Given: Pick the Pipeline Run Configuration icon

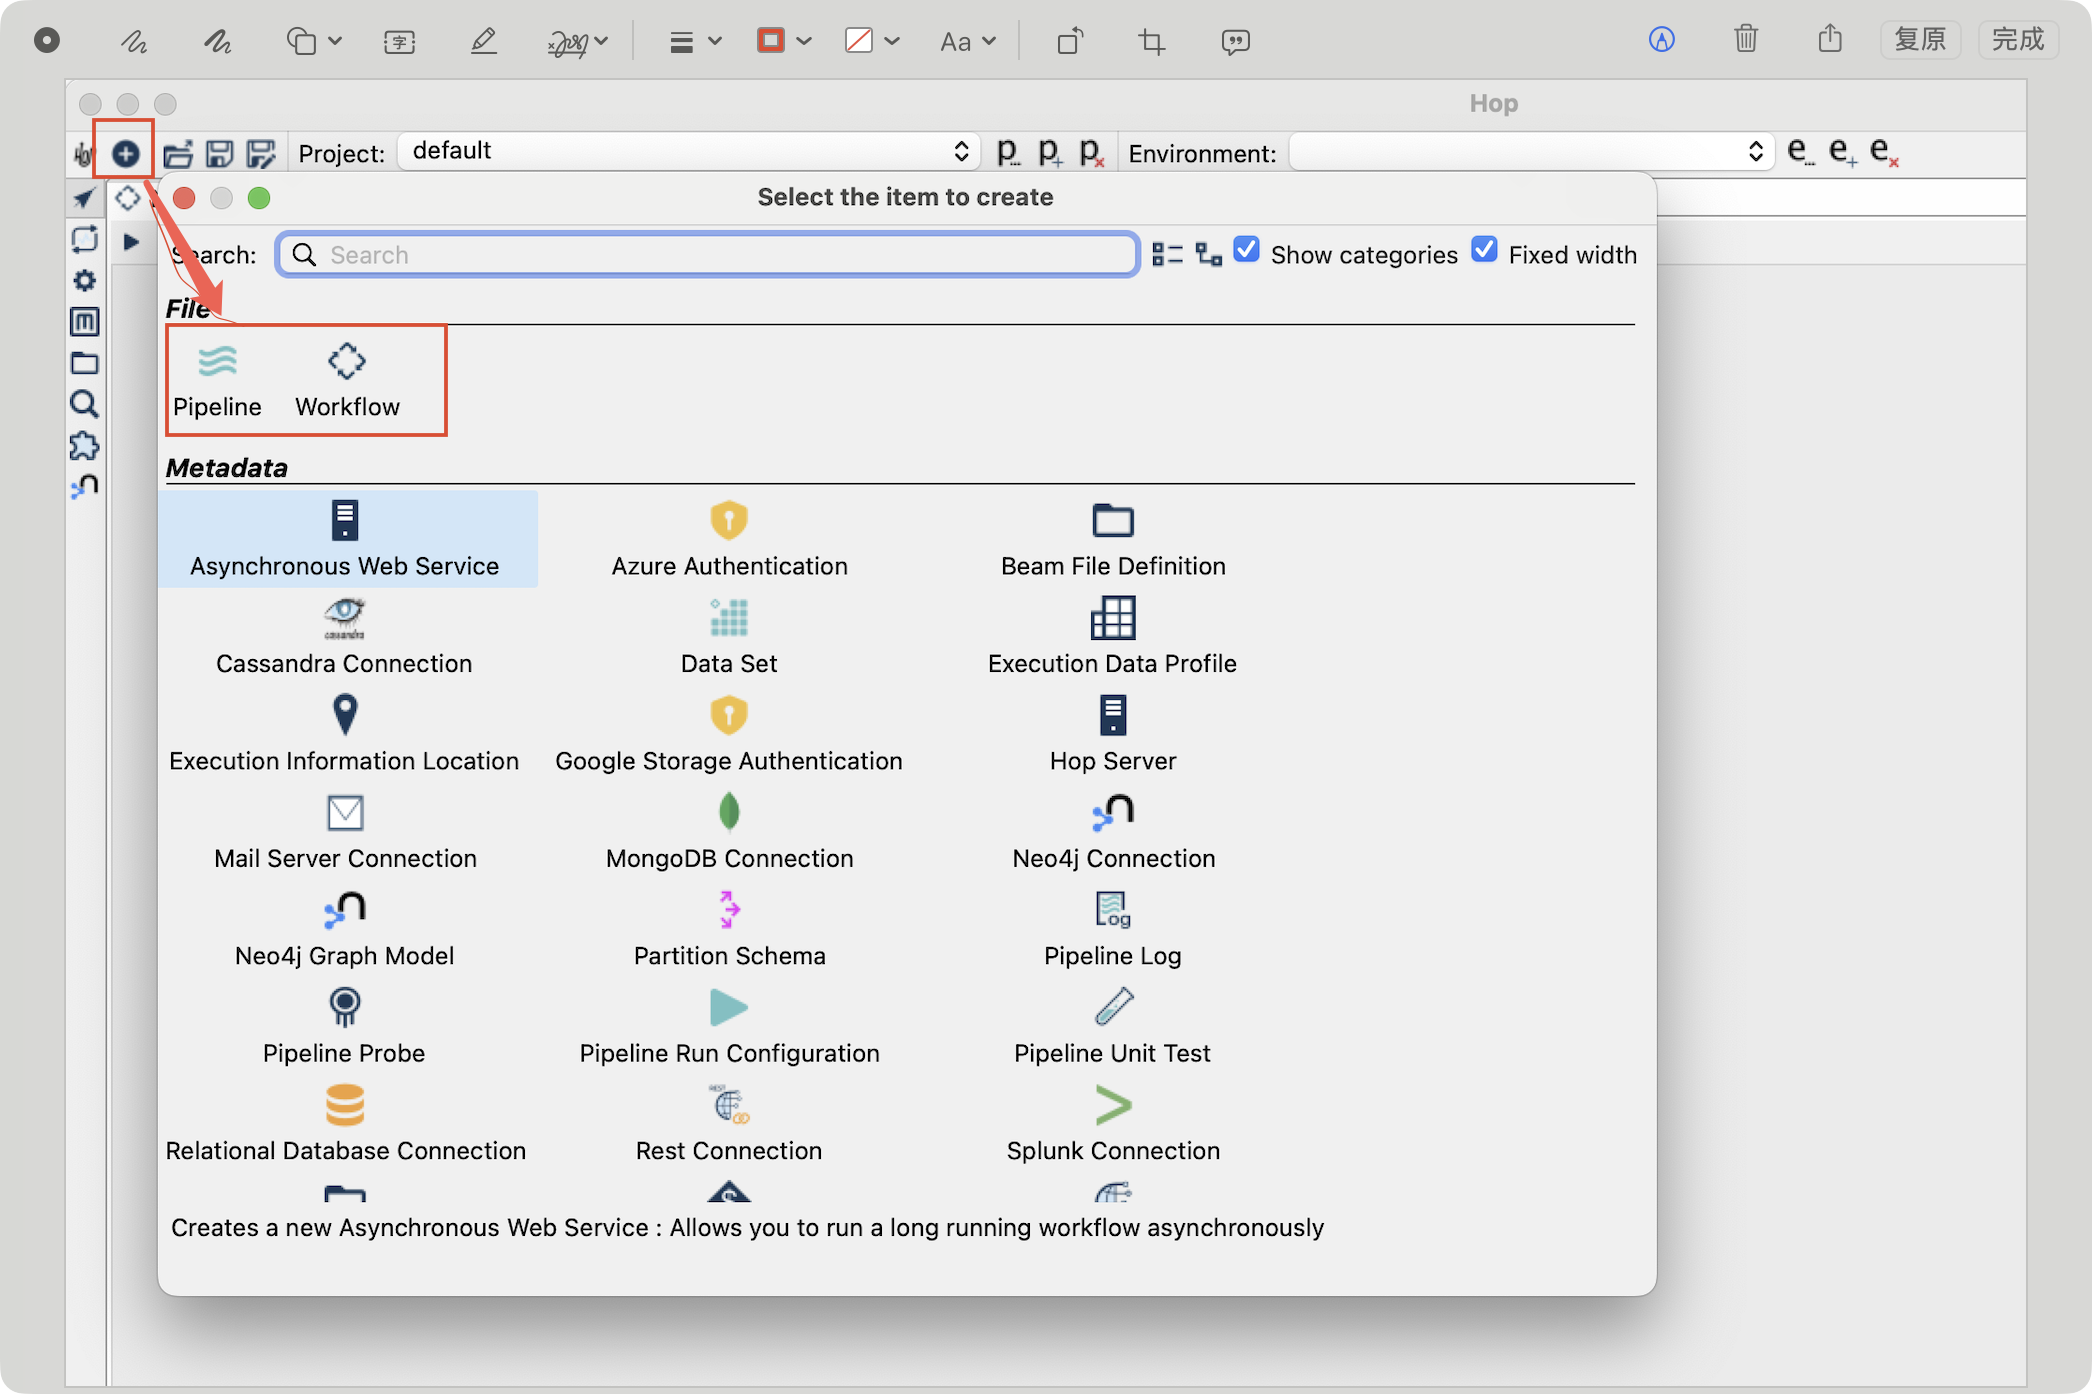Looking at the screenshot, I should point(729,1007).
